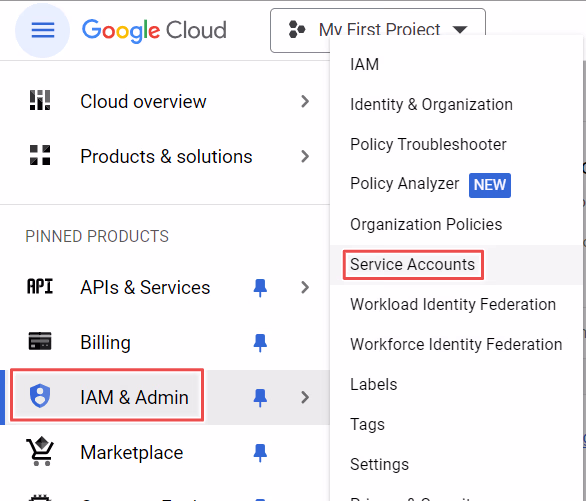Open Workforce Identity Federation
Viewport: 586px width, 501px height.
(456, 344)
